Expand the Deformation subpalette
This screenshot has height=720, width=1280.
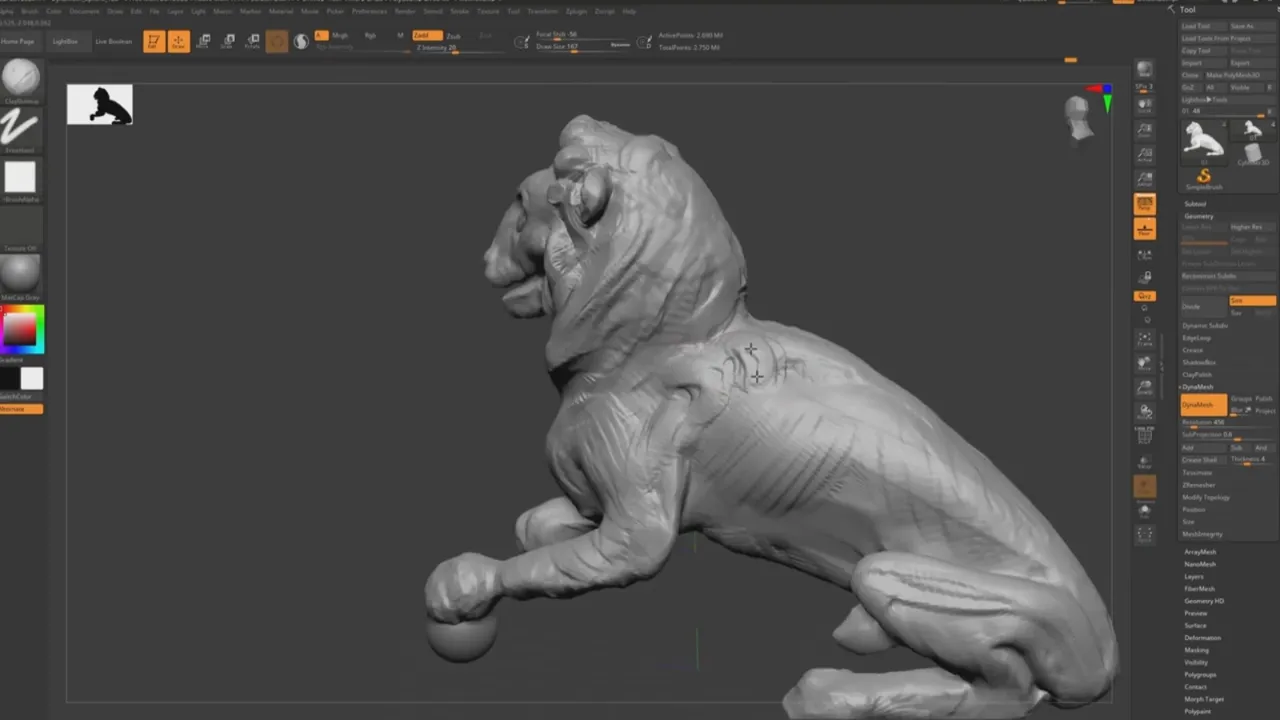1202,638
